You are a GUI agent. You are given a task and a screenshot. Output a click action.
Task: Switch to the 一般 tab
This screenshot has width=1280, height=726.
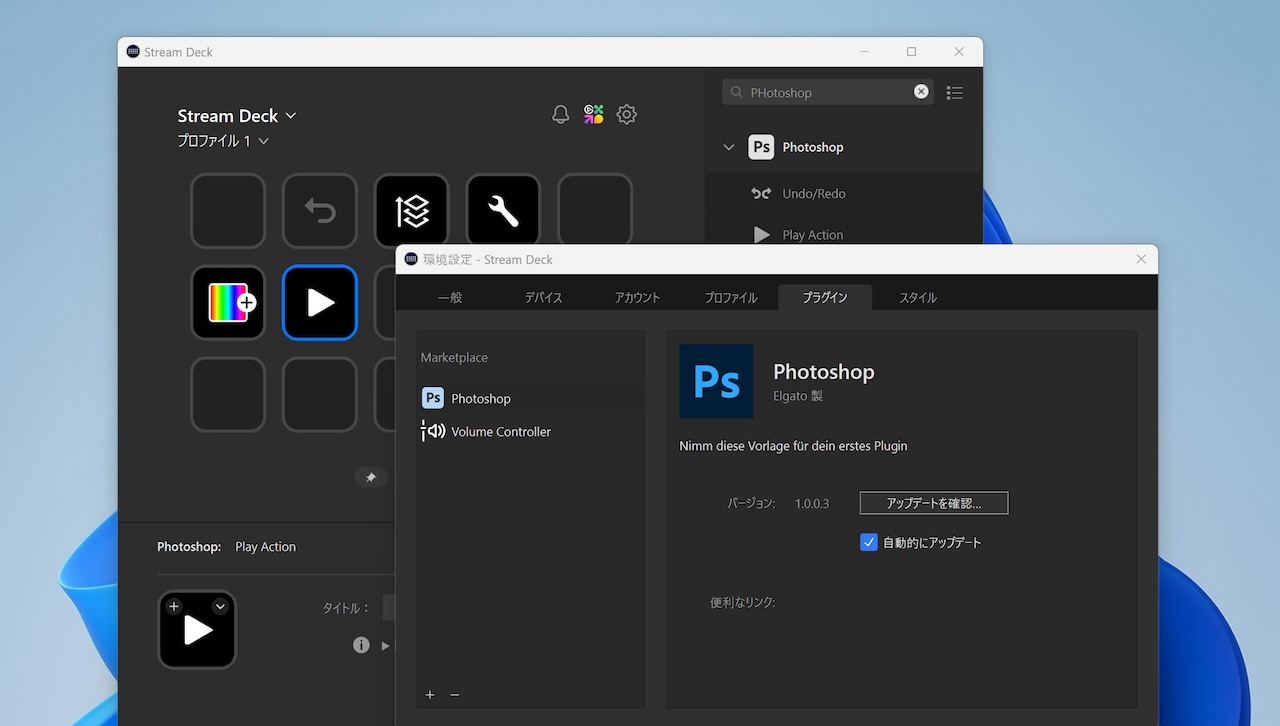[x=450, y=297]
